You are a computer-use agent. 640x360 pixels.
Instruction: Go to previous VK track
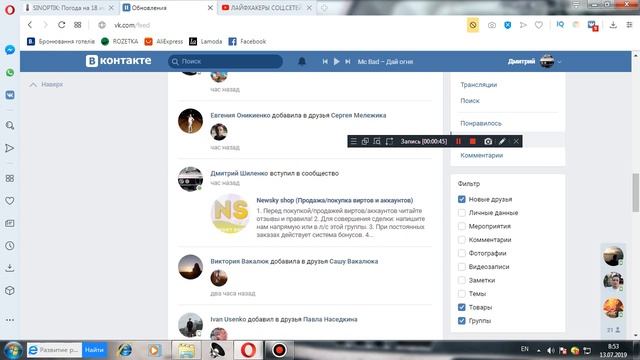pyautogui.click(x=325, y=62)
